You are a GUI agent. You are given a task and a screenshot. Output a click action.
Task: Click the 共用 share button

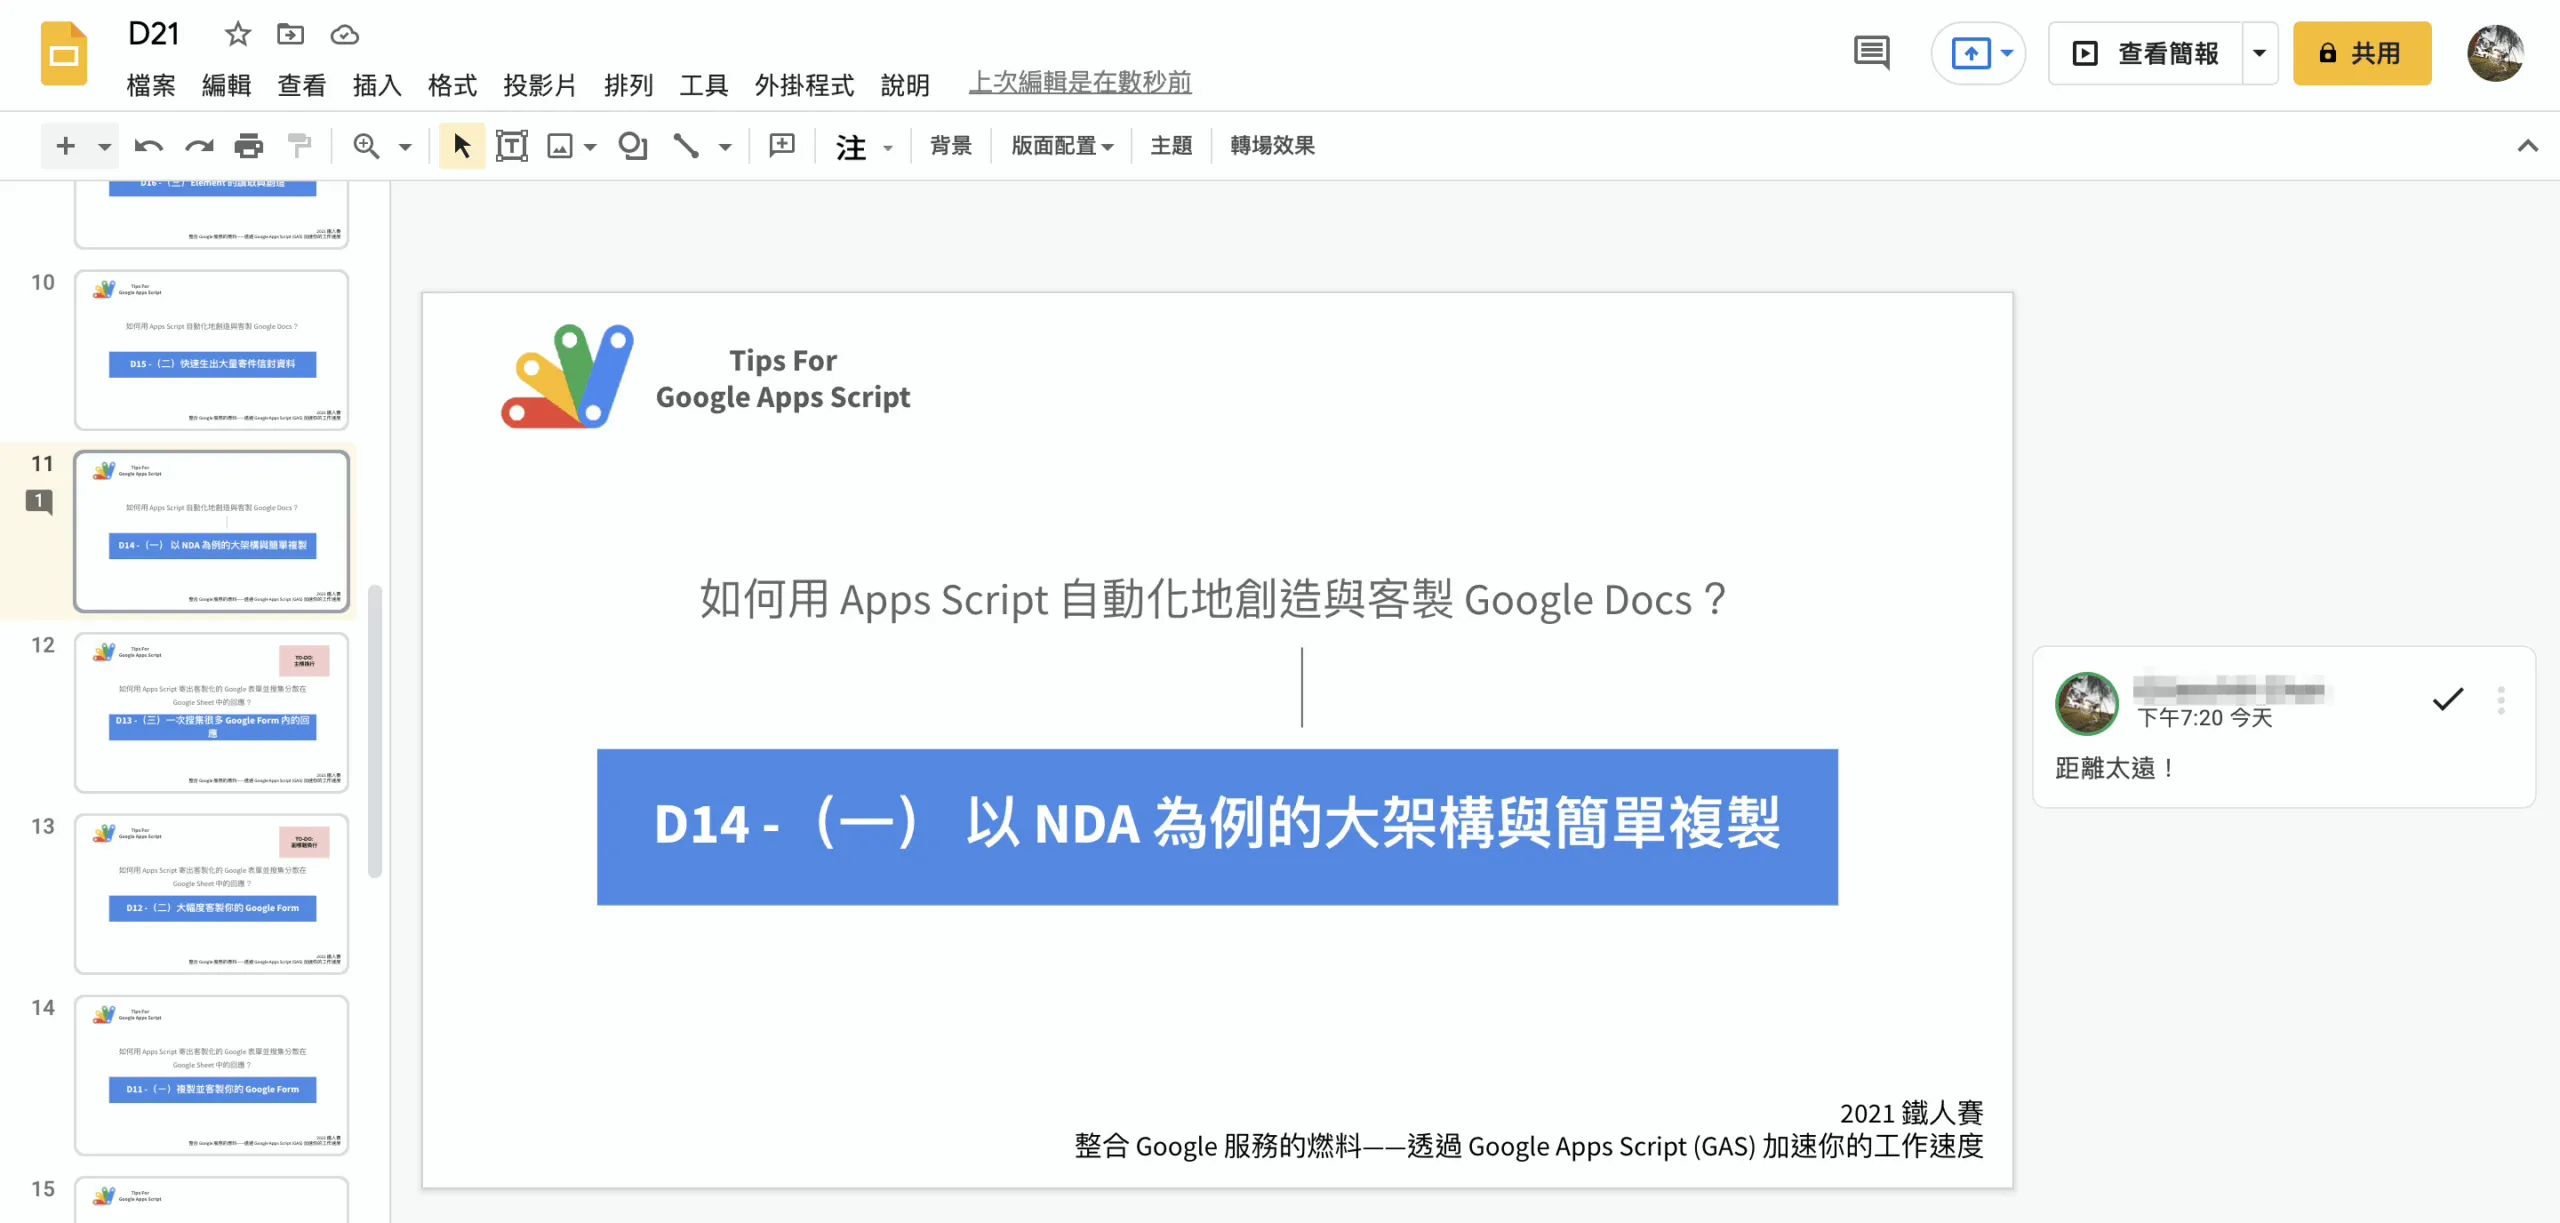pyautogui.click(x=2362, y=53)
